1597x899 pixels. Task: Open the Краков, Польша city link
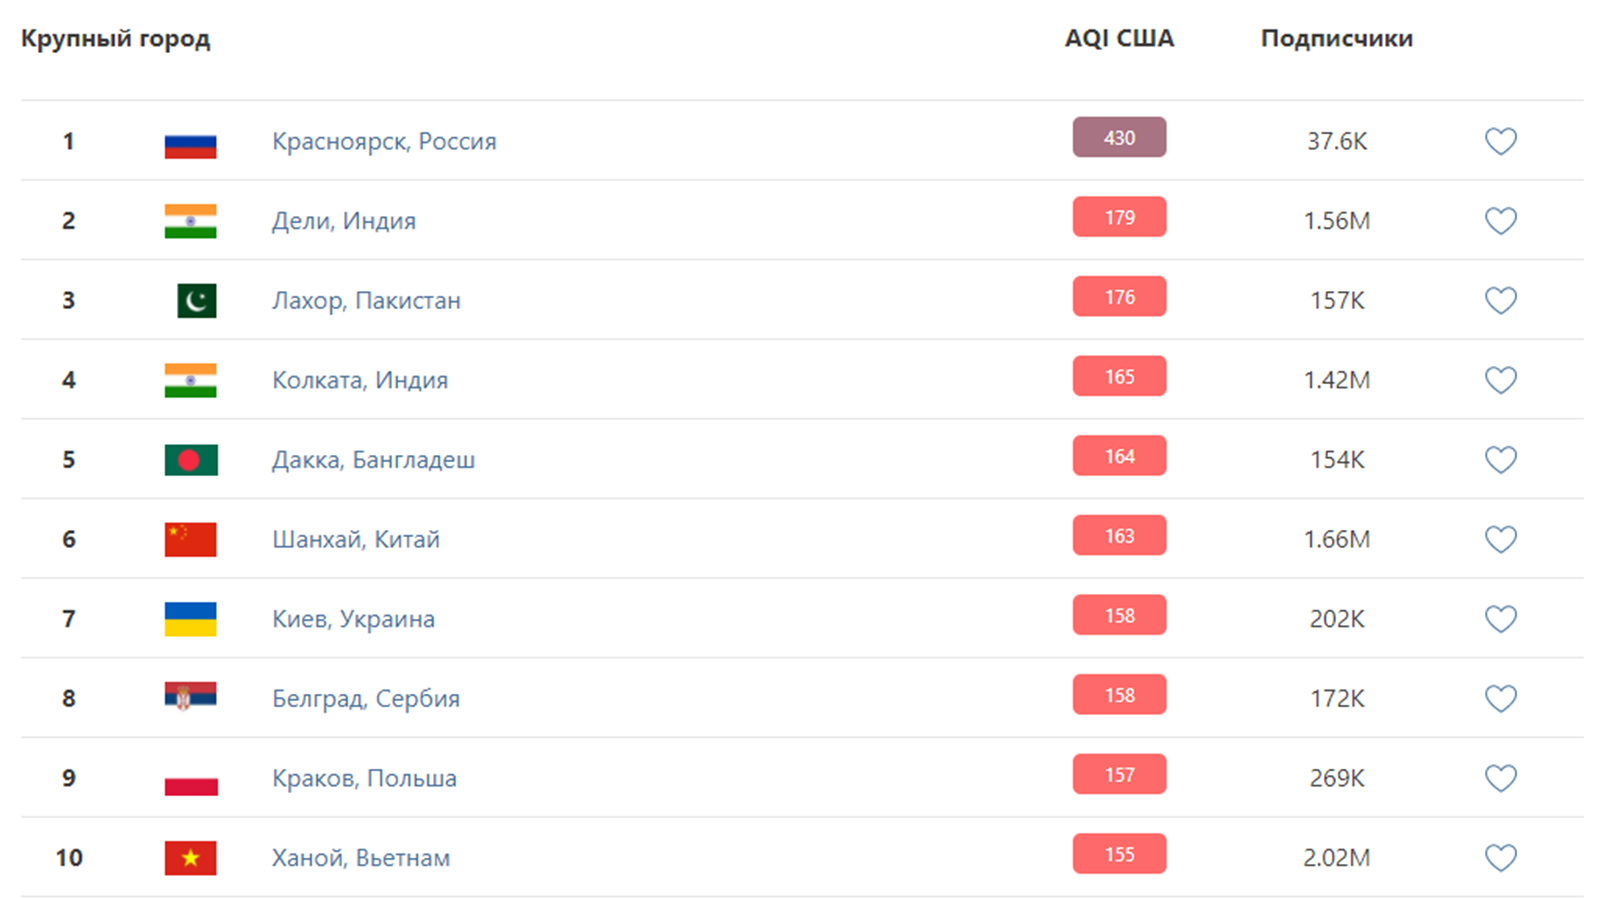364,778
